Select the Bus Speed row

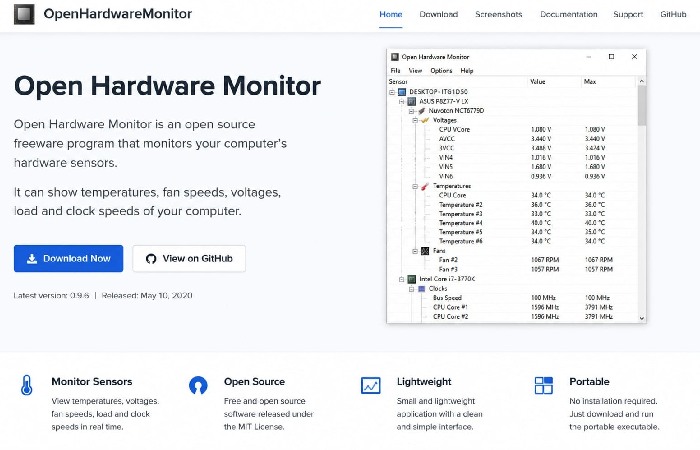coord(513,298)
